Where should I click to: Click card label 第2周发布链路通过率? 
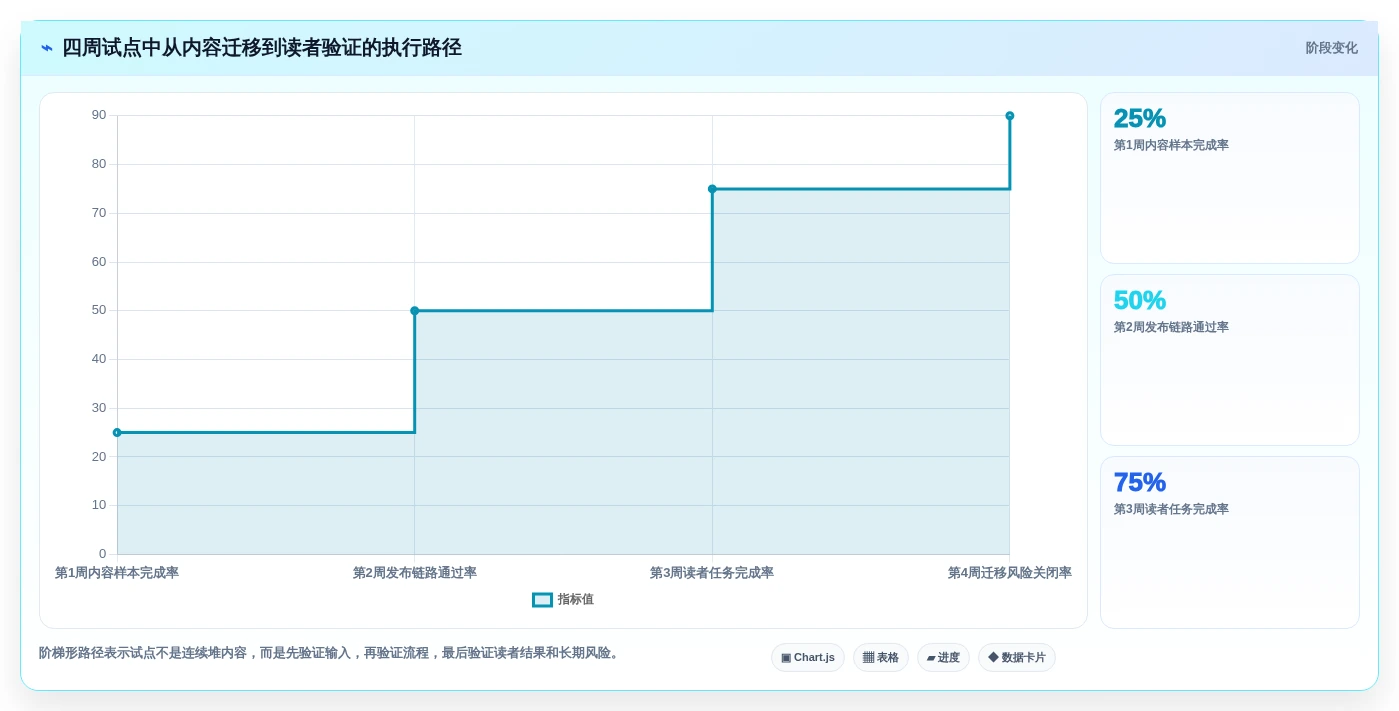[1171, 328]
